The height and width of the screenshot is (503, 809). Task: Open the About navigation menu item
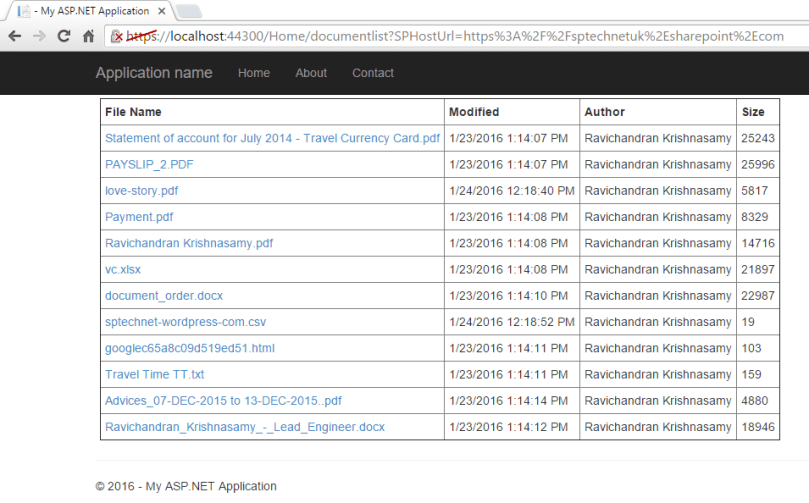pos(311,73)
